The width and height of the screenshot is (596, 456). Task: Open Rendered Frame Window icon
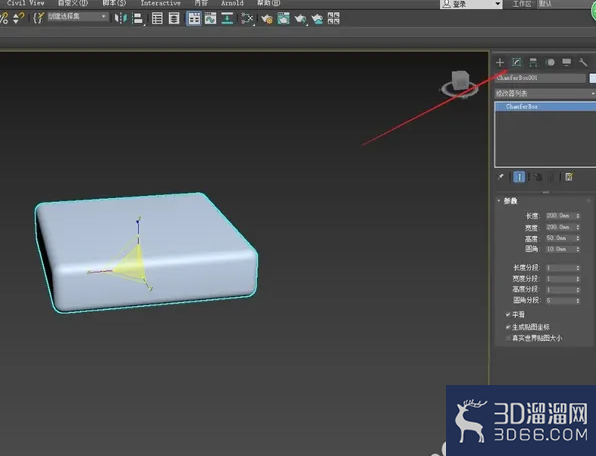click(283, 18)
